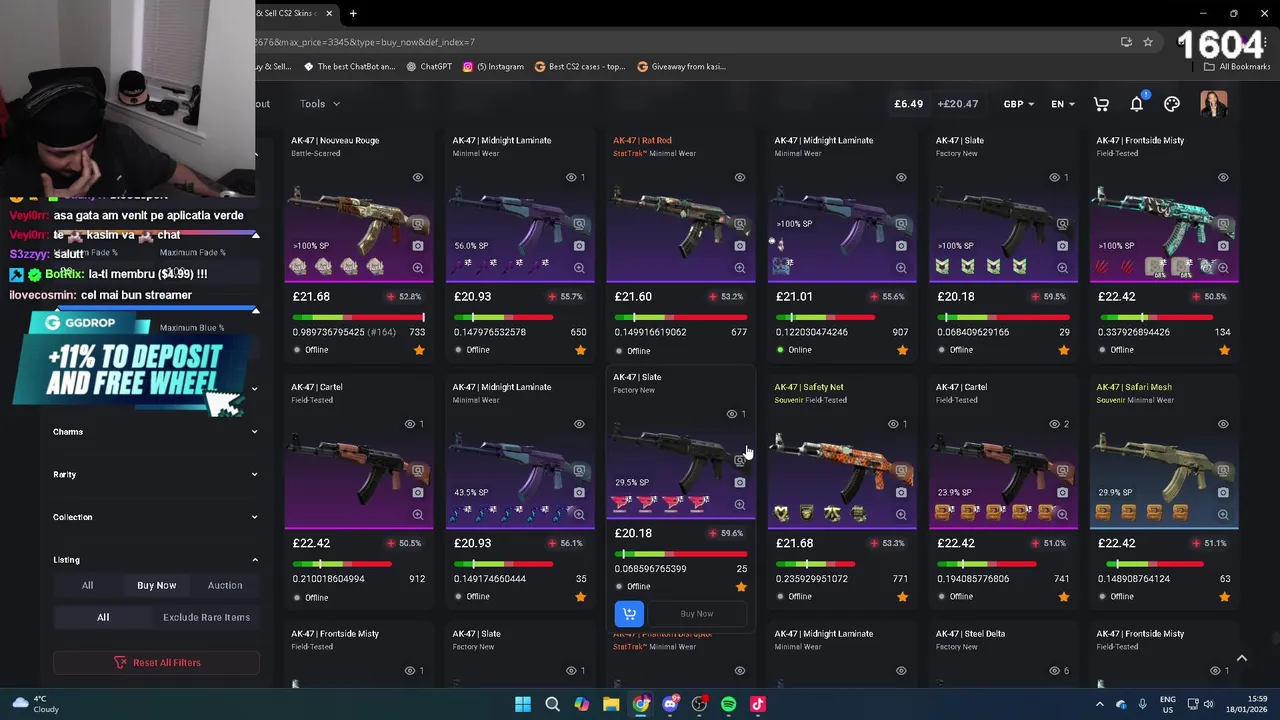Click the scroll-to-top arrow button
1280x720 pixels.
[1241, 658]
